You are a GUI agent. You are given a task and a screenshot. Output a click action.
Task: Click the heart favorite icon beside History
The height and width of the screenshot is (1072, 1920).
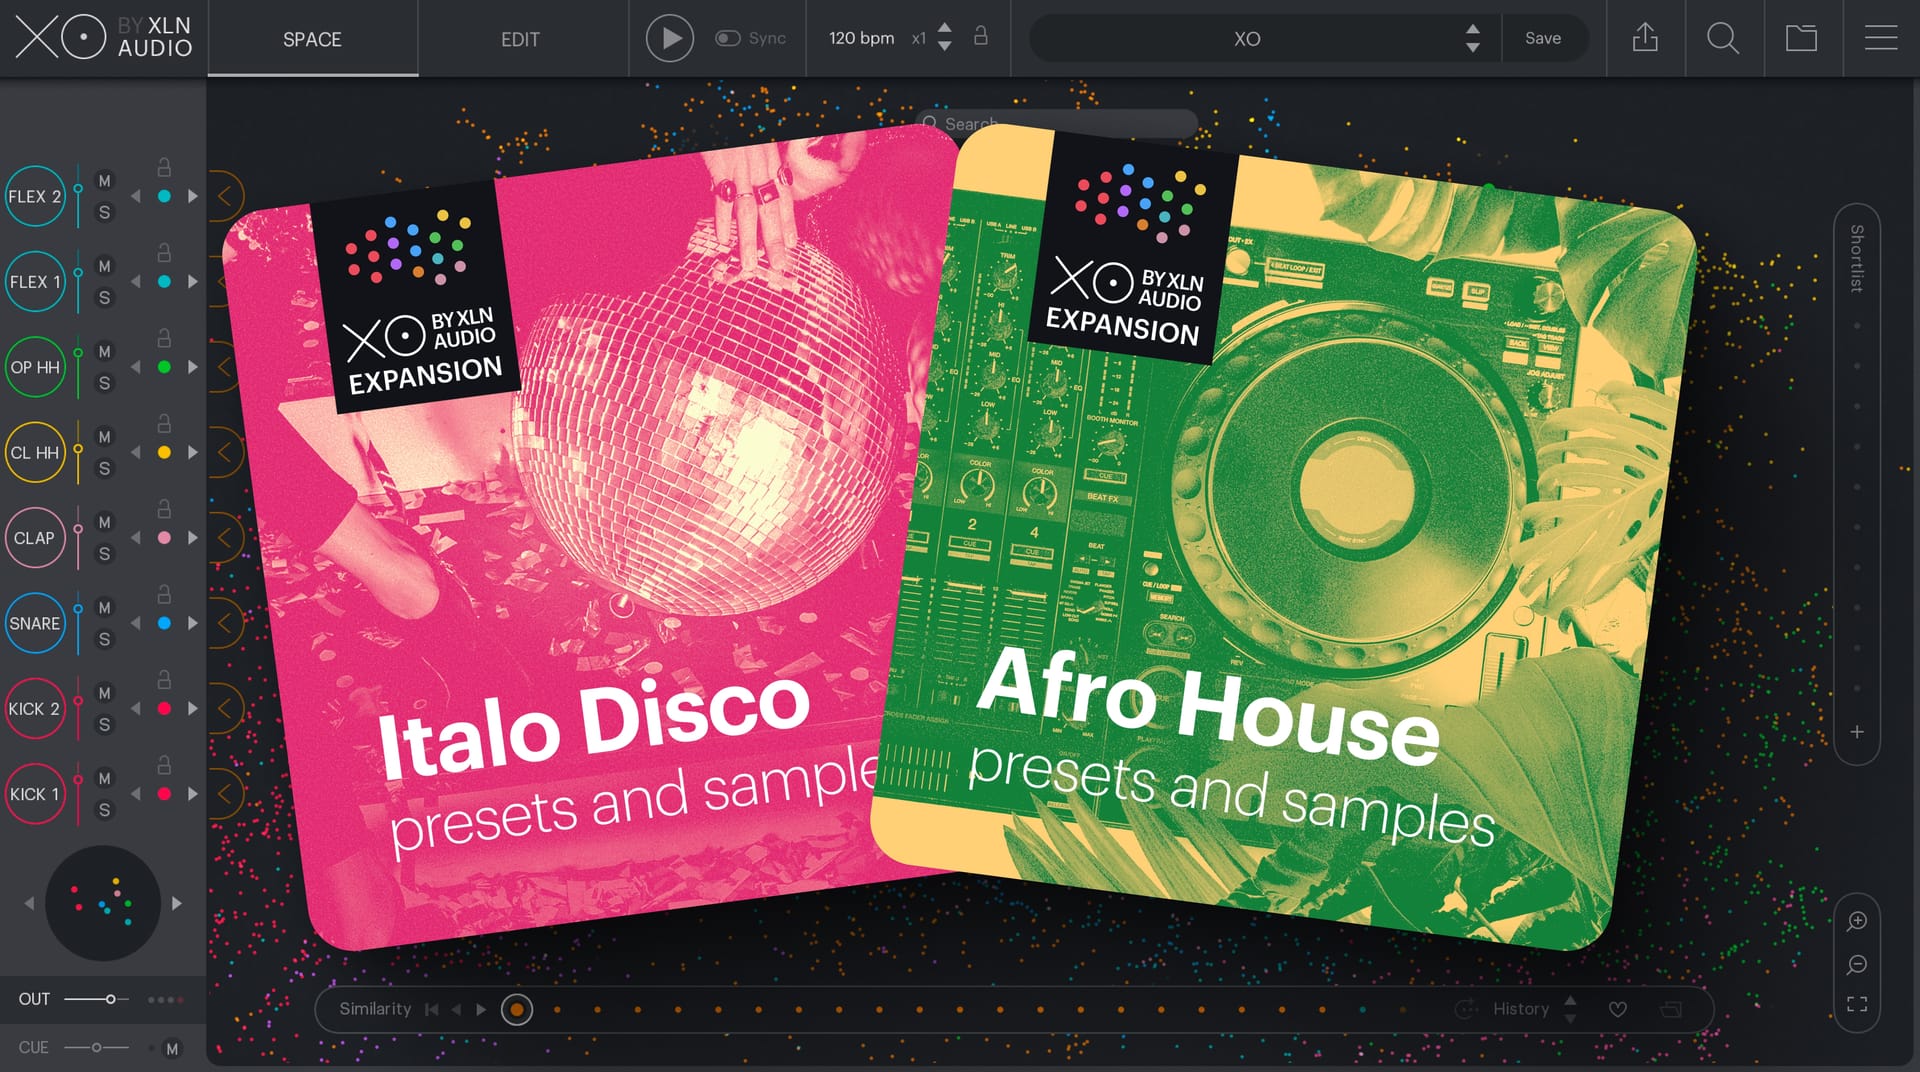pos(1617,1009)
